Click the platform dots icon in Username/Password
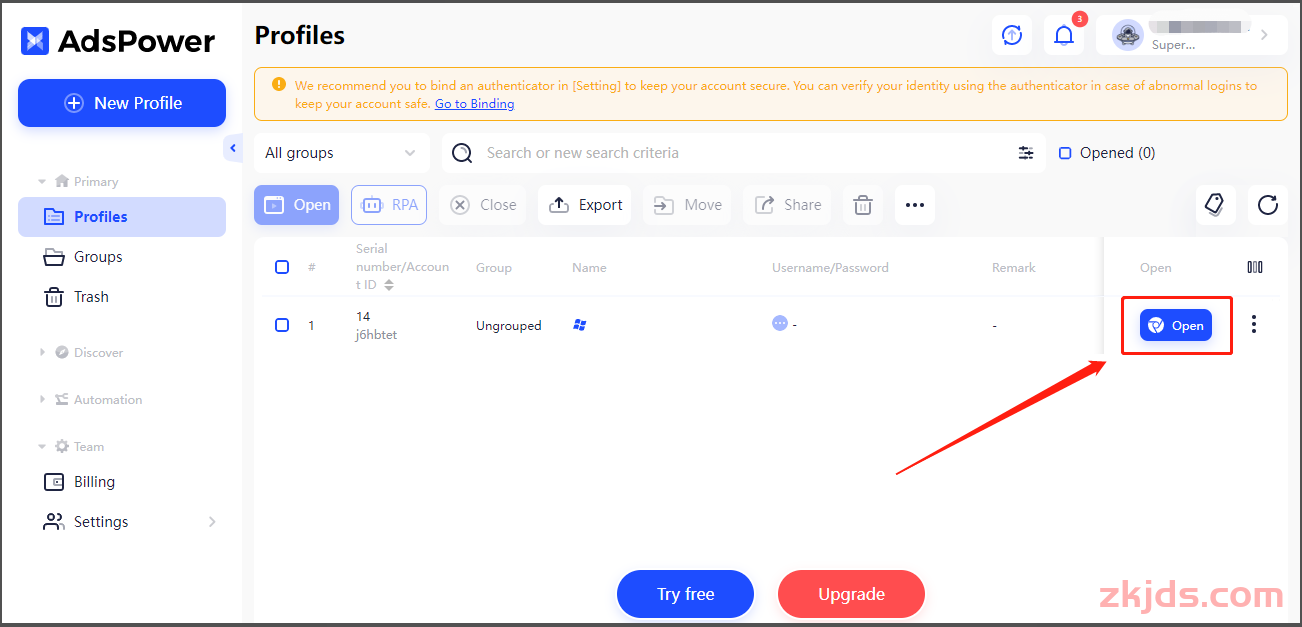 coord(780,323)
